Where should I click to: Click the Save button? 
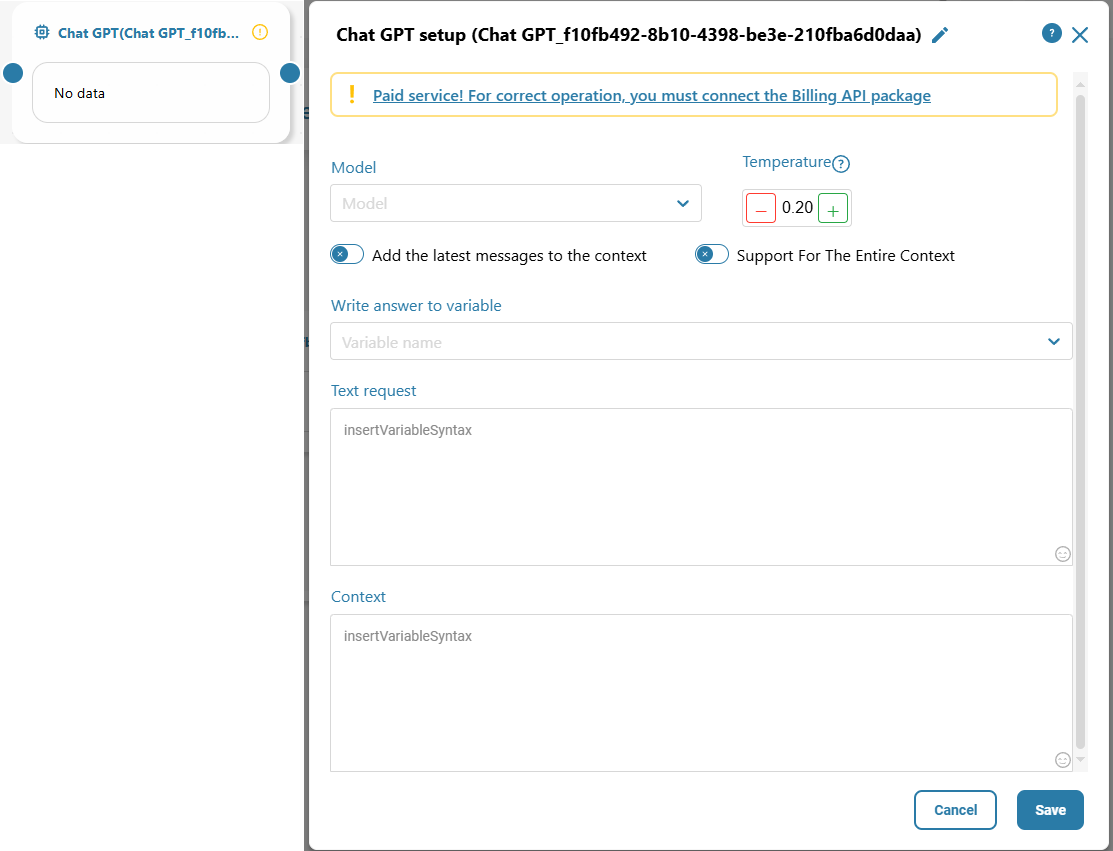pos(1051,810)
